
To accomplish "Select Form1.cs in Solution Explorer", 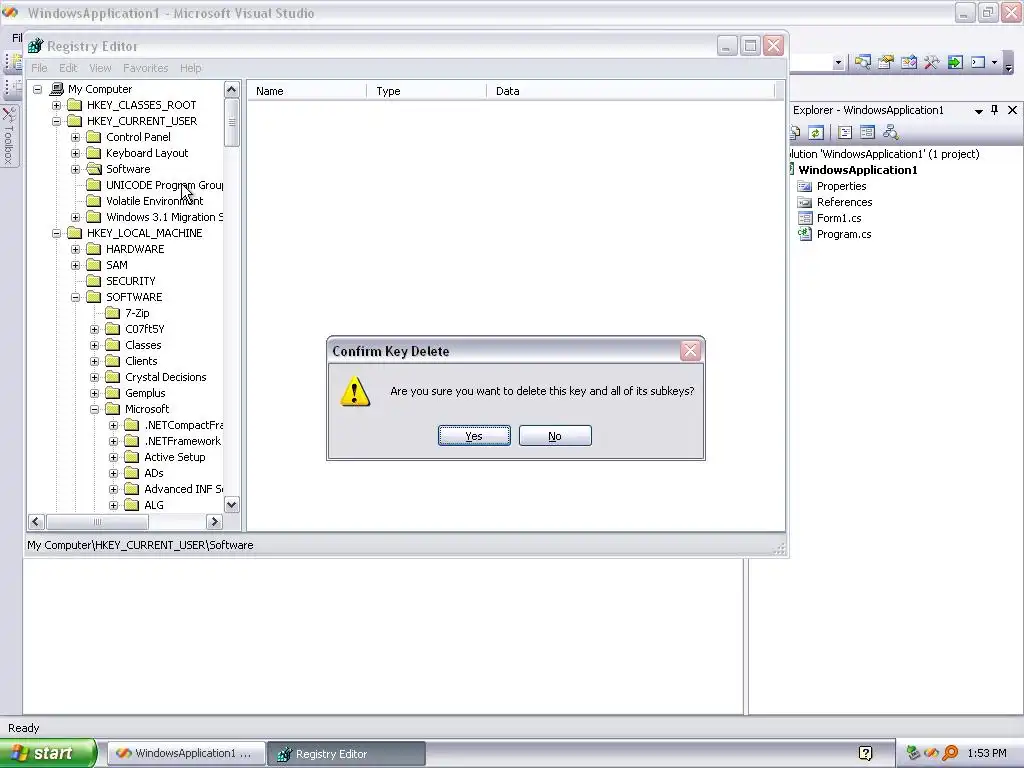I will tap(839, 218).
